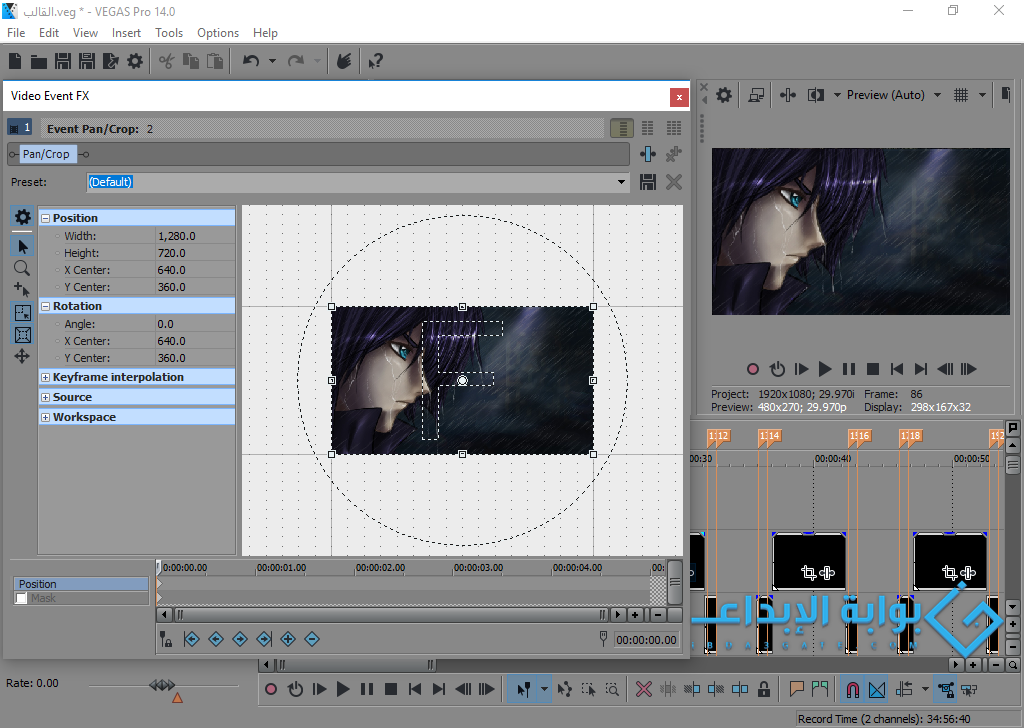
Task: Toggle Sync Cursor in keyframe controls
Action: [x=167, y=640]
